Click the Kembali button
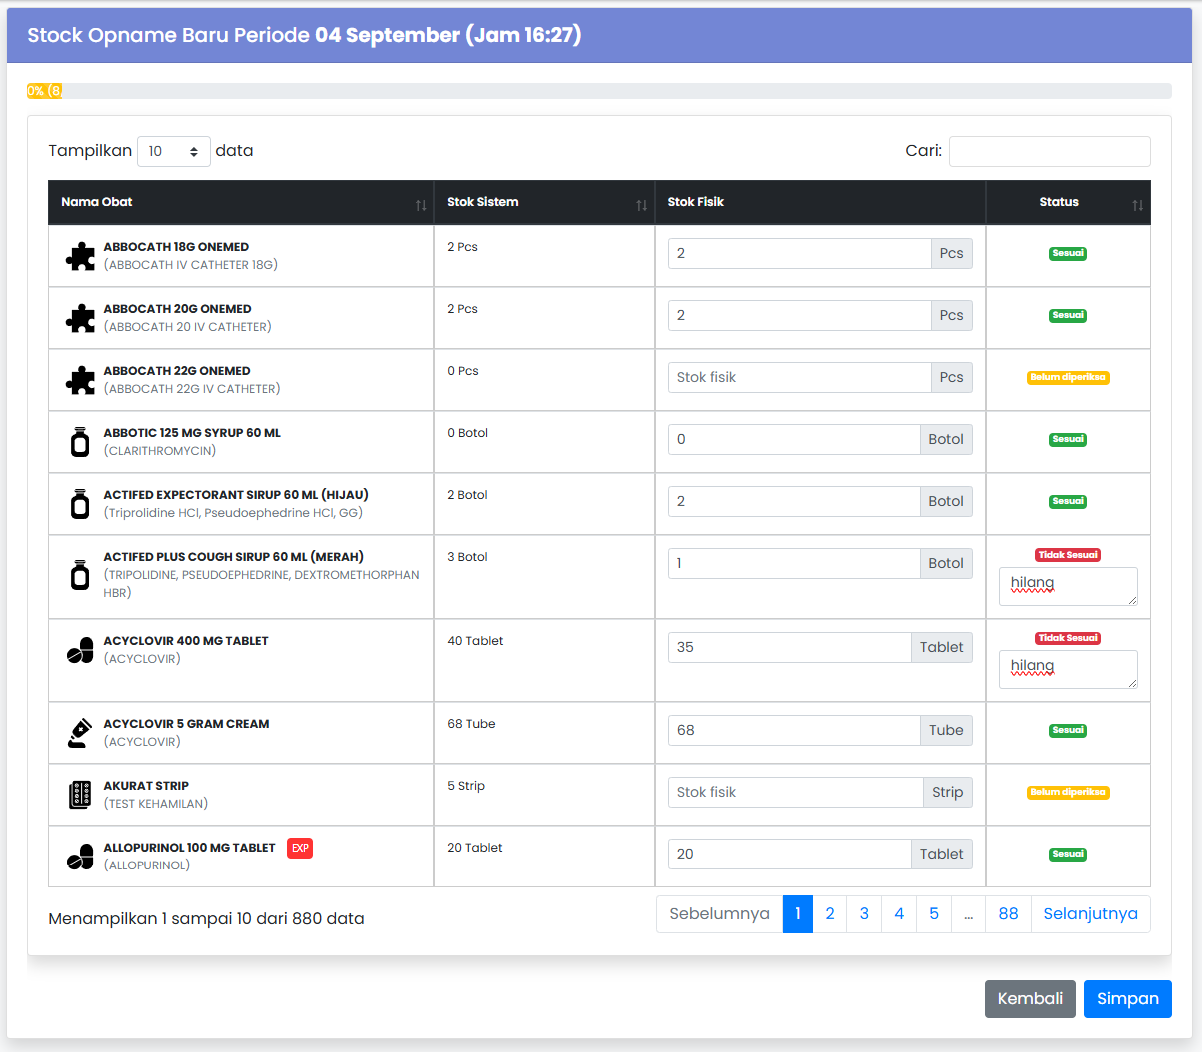Image resolution: width=1202 pixels, height=1052 pixels. tap(1030, 998)
